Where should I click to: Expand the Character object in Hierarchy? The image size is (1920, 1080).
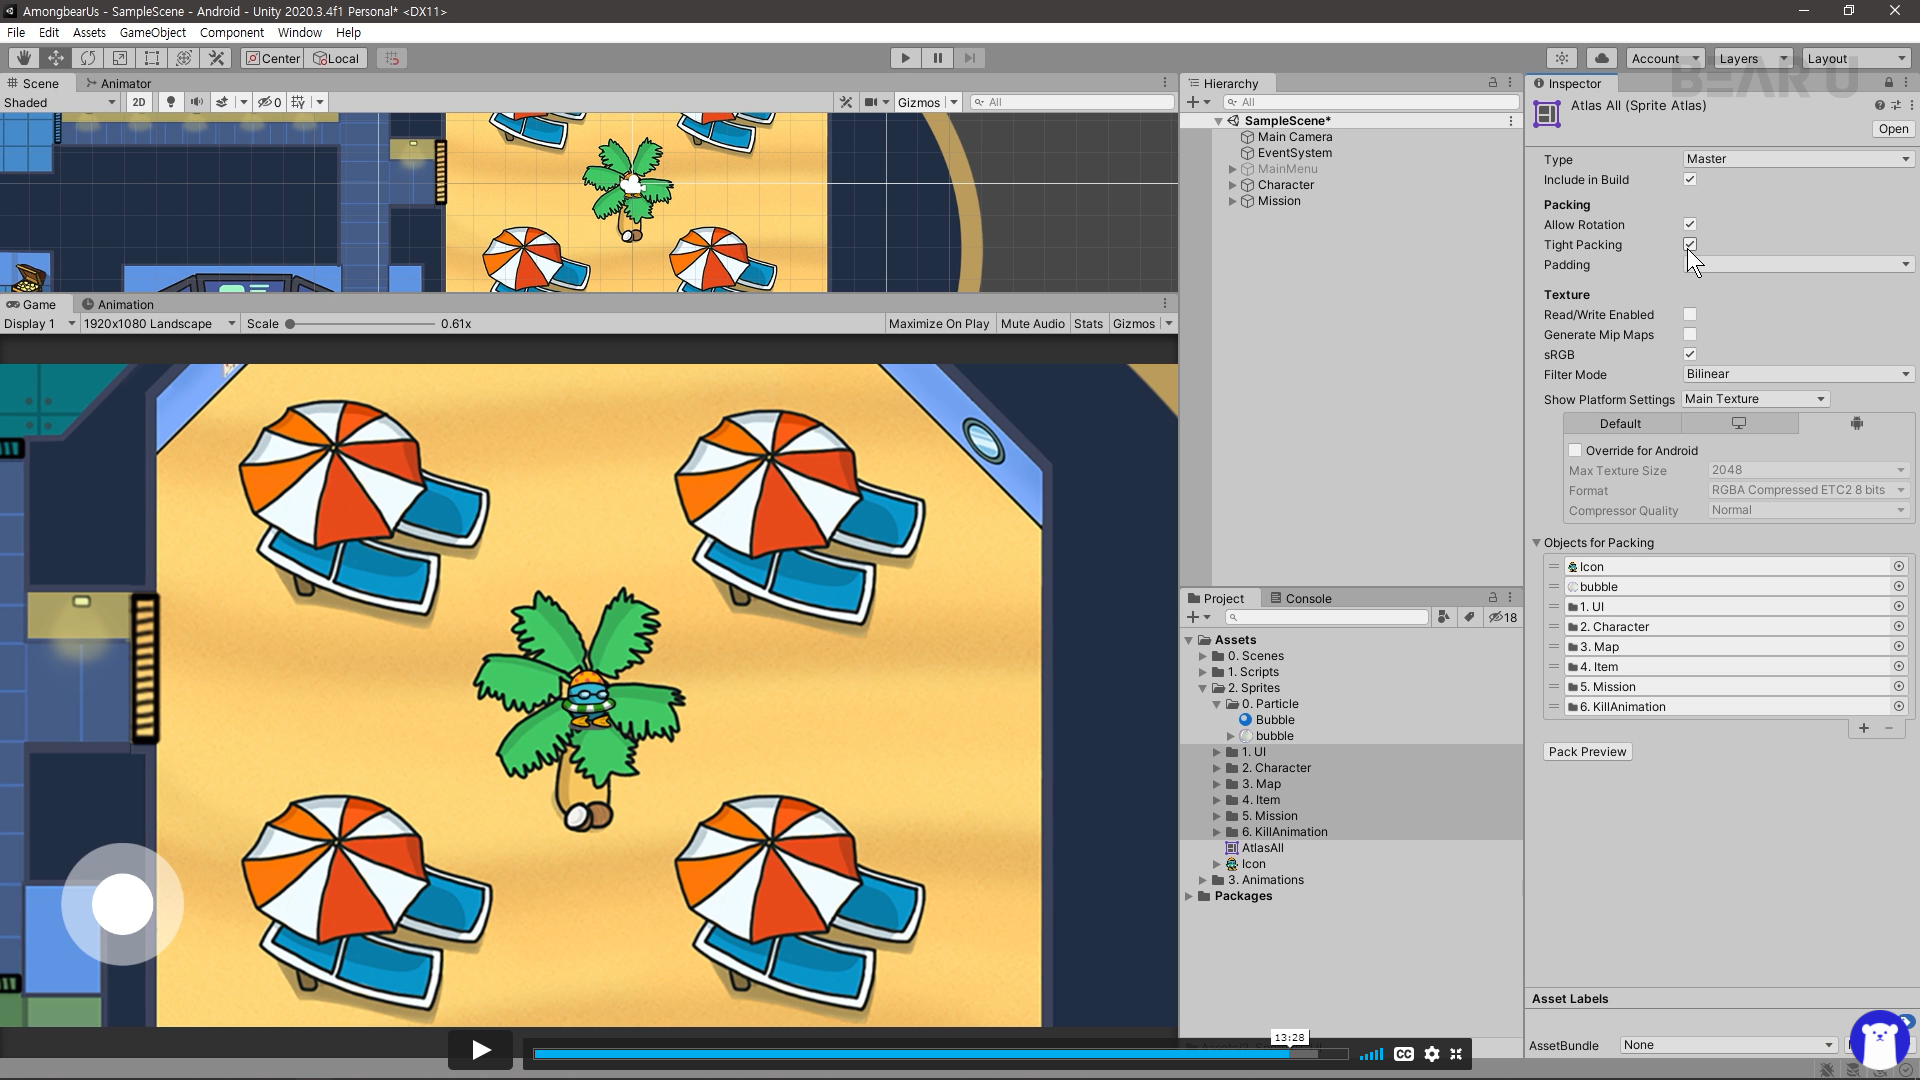click(1233, 185)
